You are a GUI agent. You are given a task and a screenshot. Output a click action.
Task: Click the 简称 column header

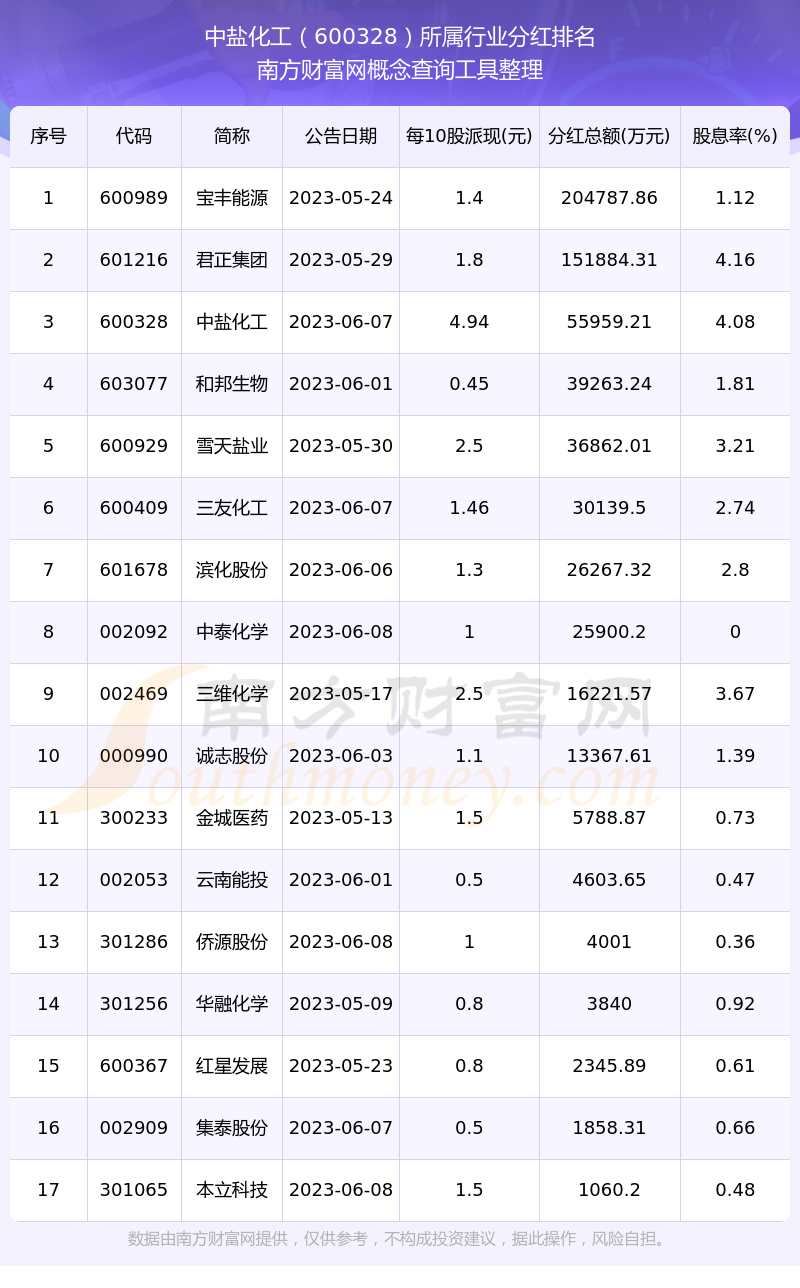232,136
